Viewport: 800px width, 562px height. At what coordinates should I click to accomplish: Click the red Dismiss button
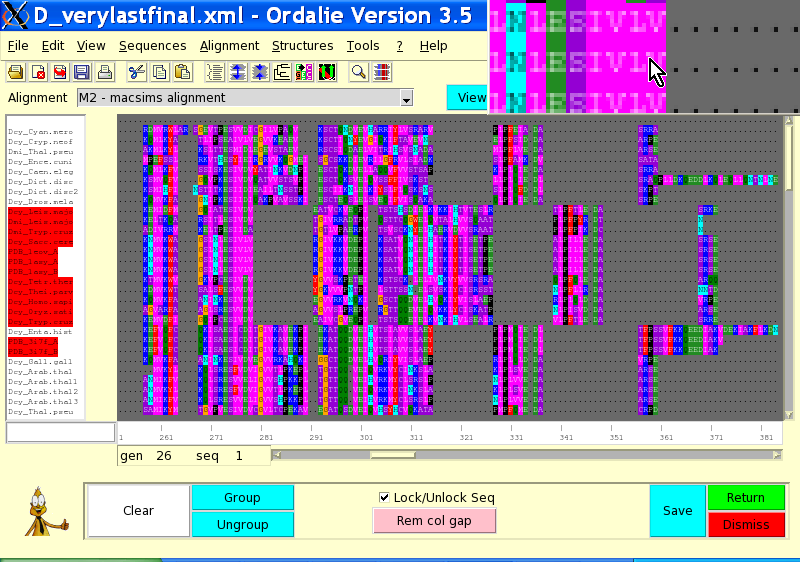[x=745, y=524]
